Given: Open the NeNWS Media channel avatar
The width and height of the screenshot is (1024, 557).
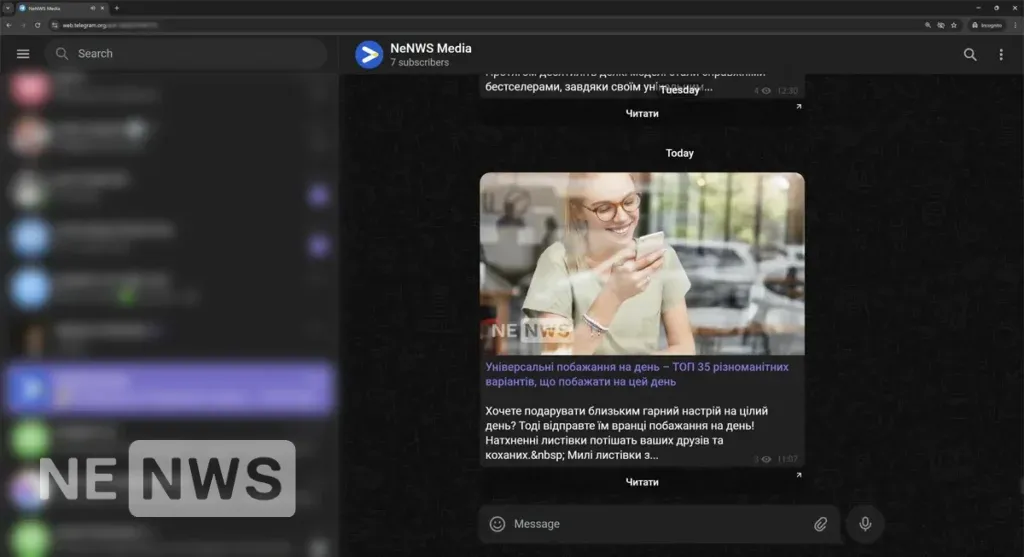Looking at the screenshot, I should (x=369, y=55).
